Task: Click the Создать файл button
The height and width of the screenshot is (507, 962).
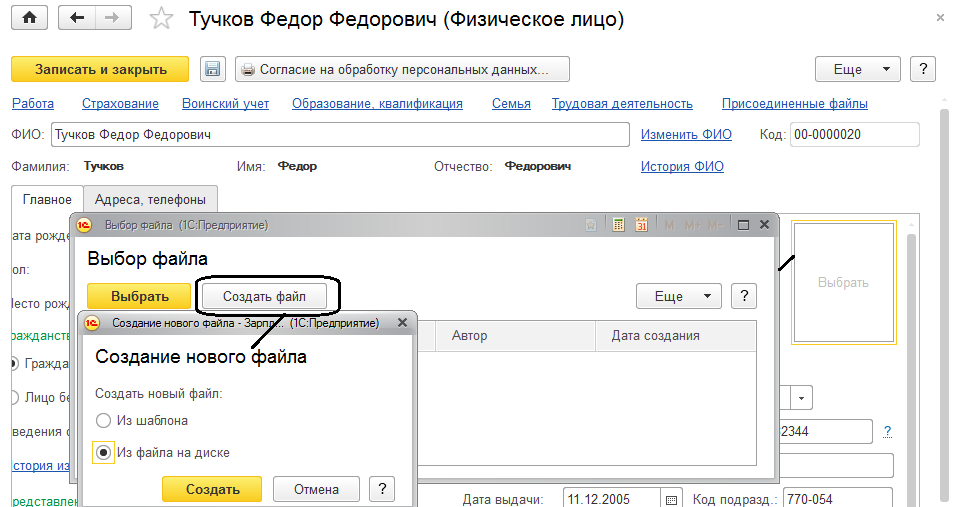Action: point(264,296)
